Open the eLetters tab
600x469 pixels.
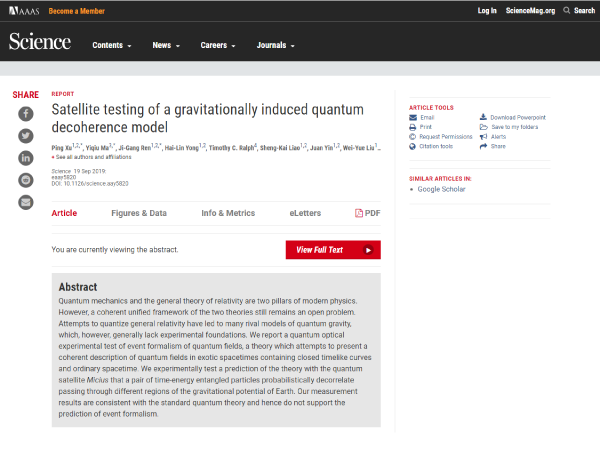pyautogui.click(x=305, y=213)
